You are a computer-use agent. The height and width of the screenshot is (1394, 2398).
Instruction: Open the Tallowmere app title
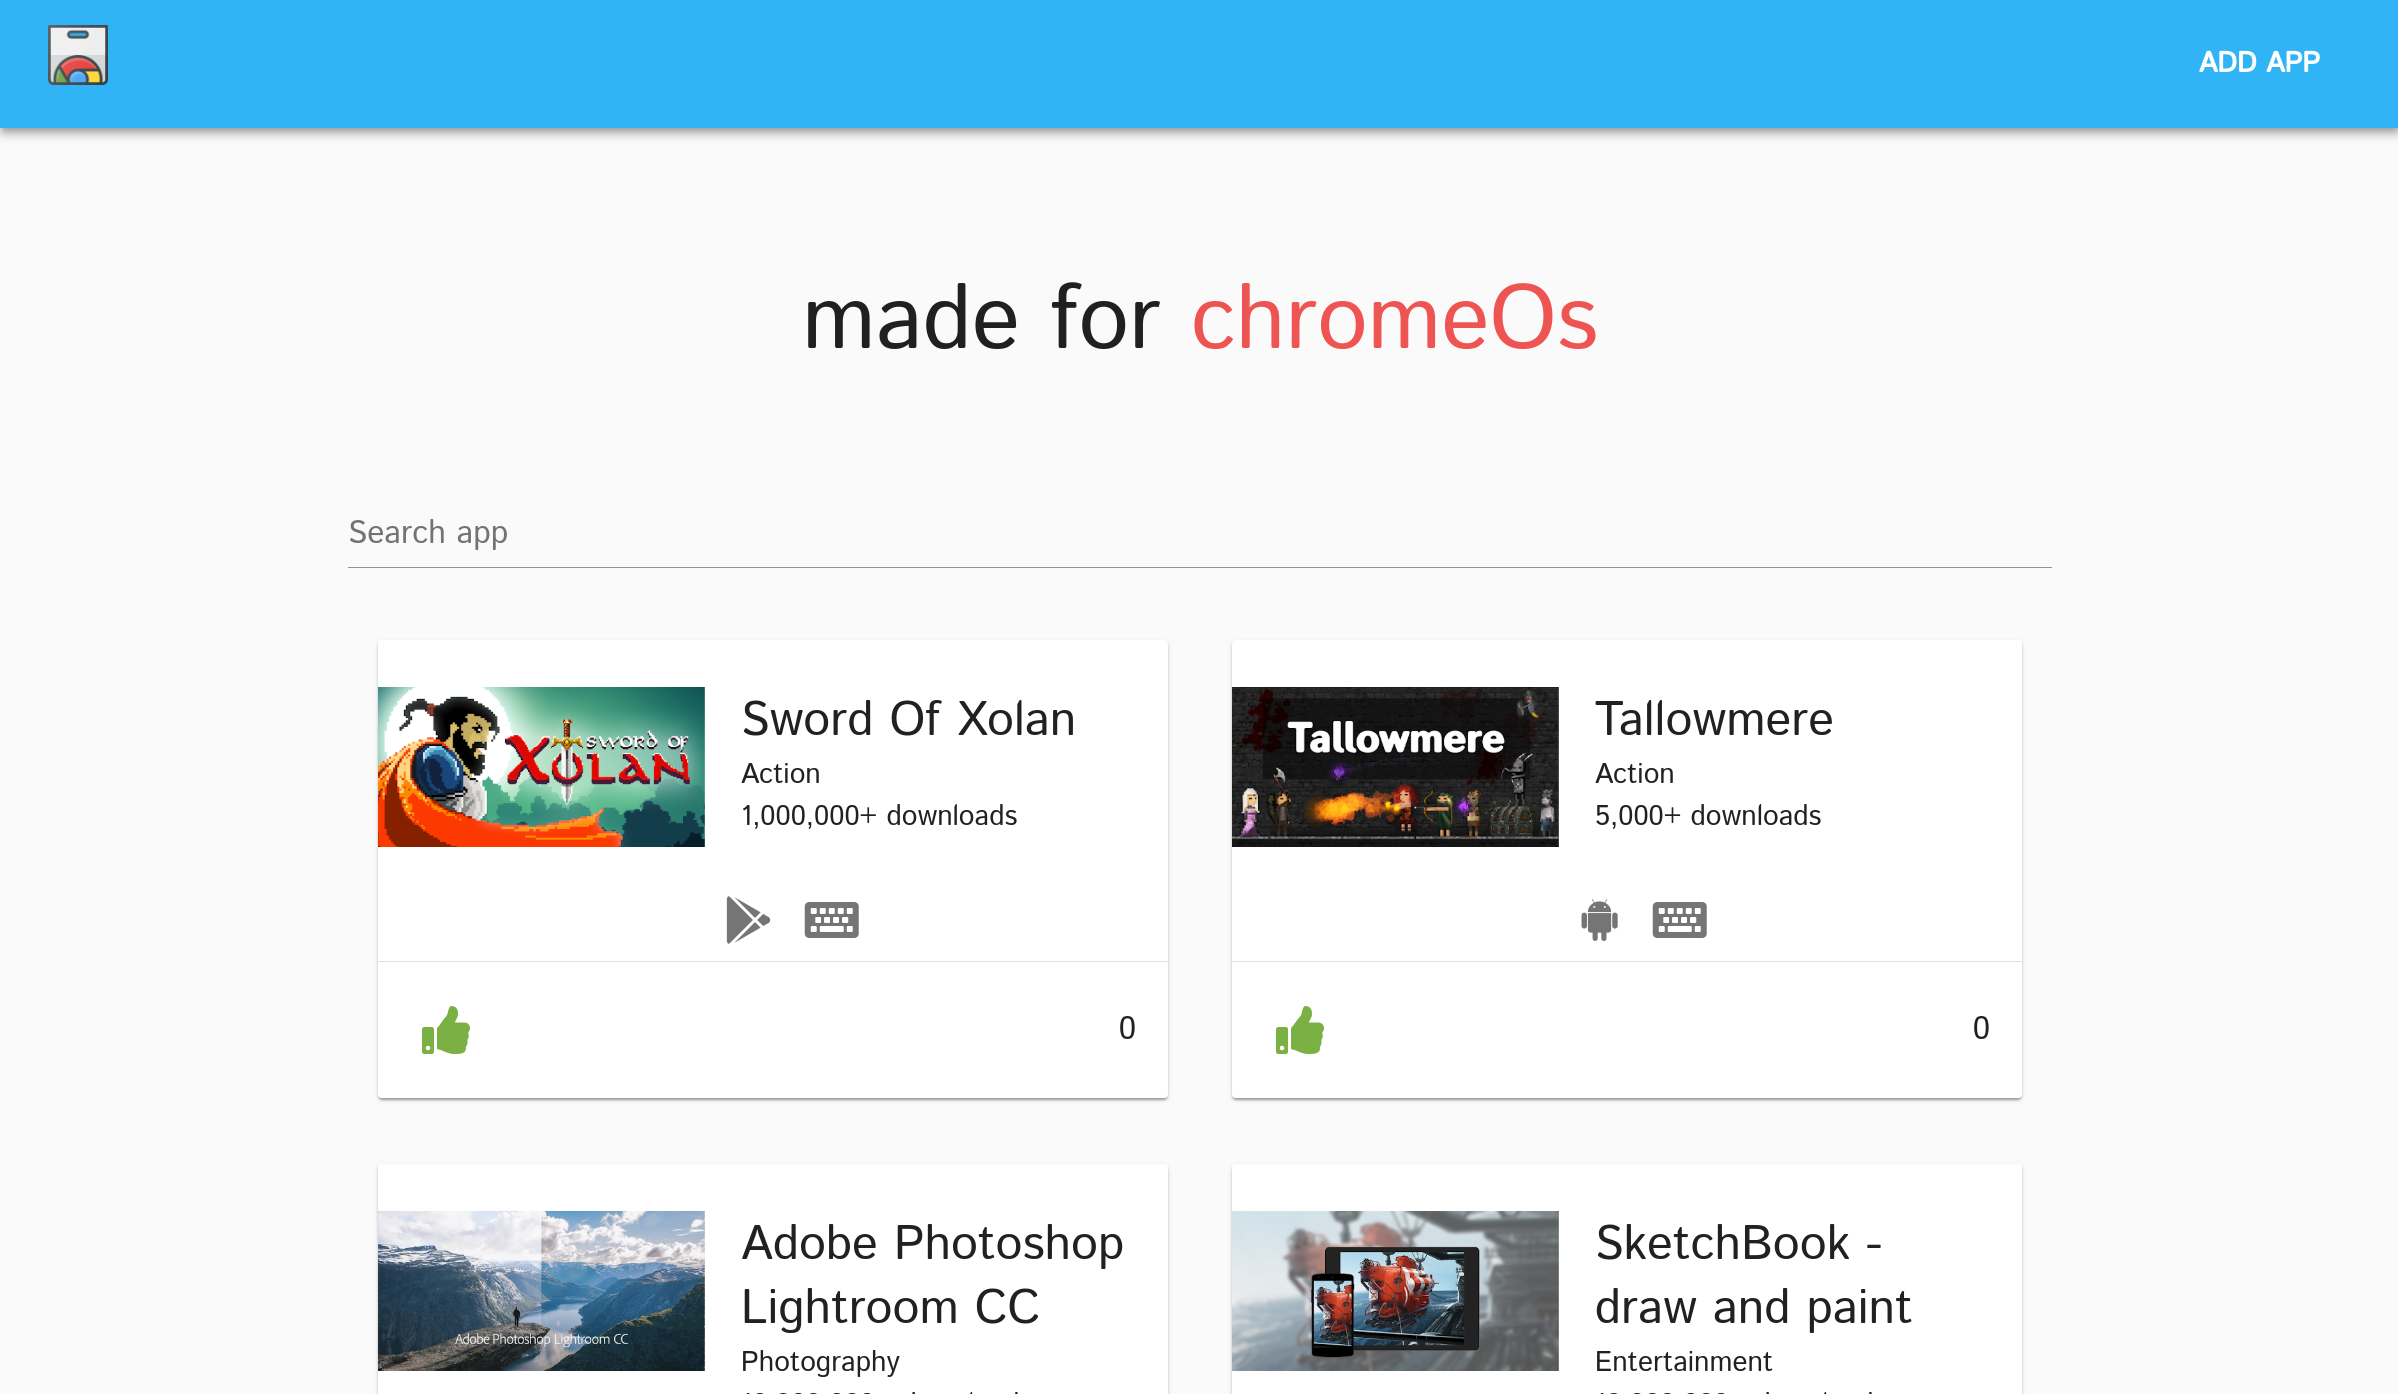1713,717
